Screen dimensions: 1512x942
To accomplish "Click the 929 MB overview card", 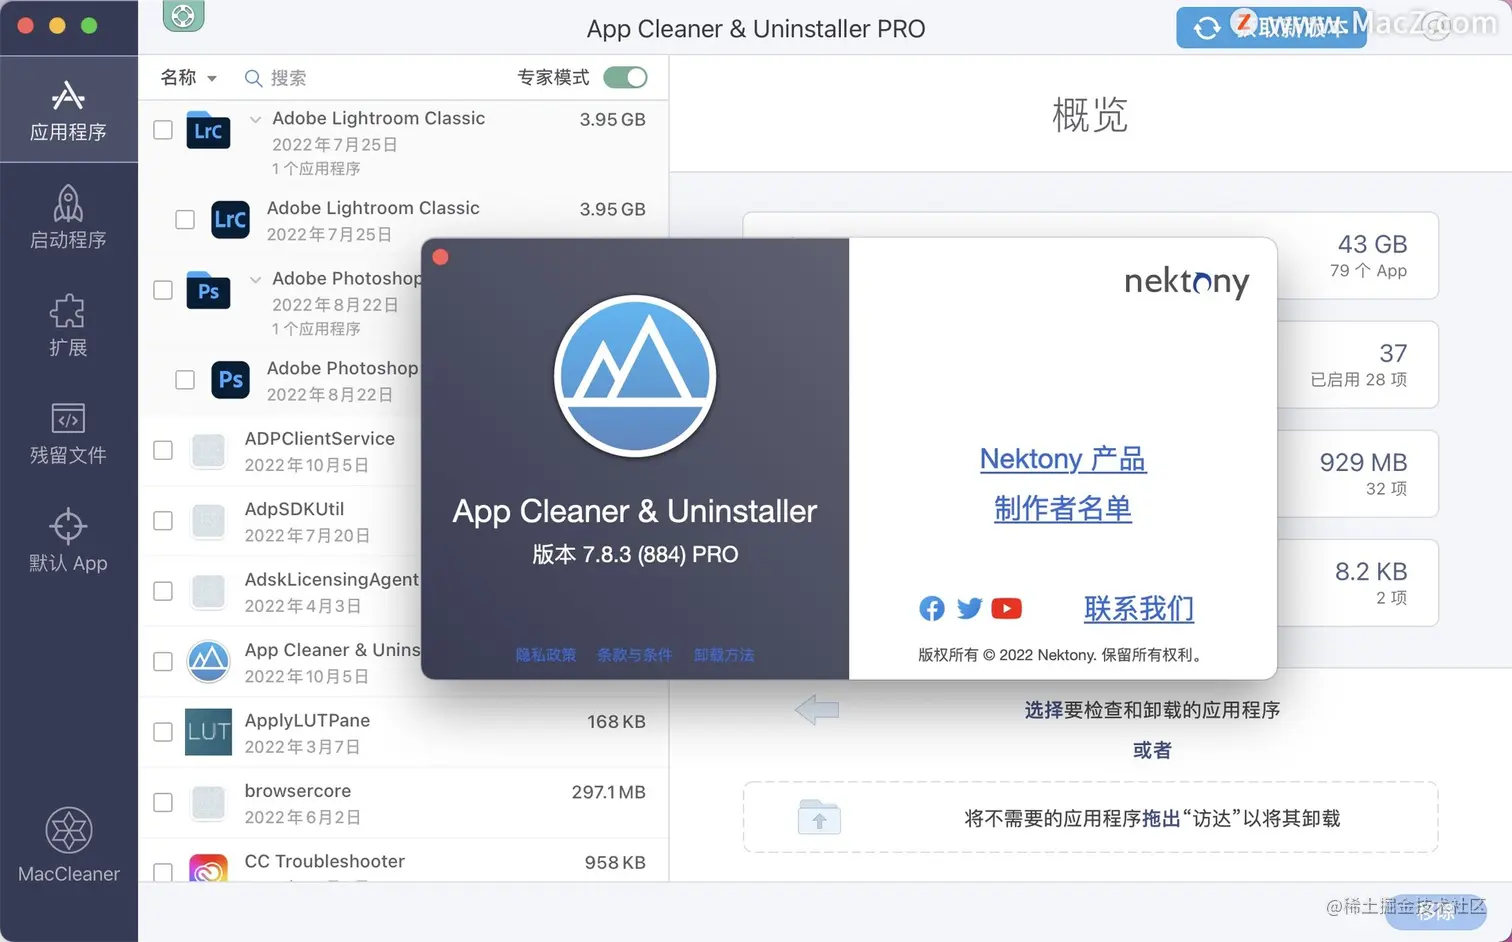I will click(1358, 473).
